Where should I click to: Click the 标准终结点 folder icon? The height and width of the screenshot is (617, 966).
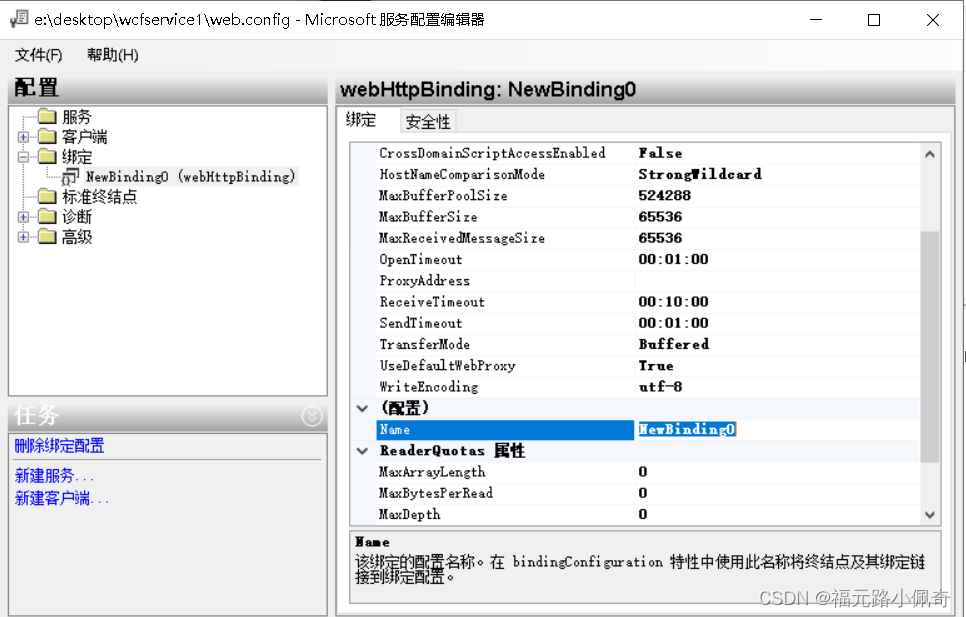(x=47, y=196)
